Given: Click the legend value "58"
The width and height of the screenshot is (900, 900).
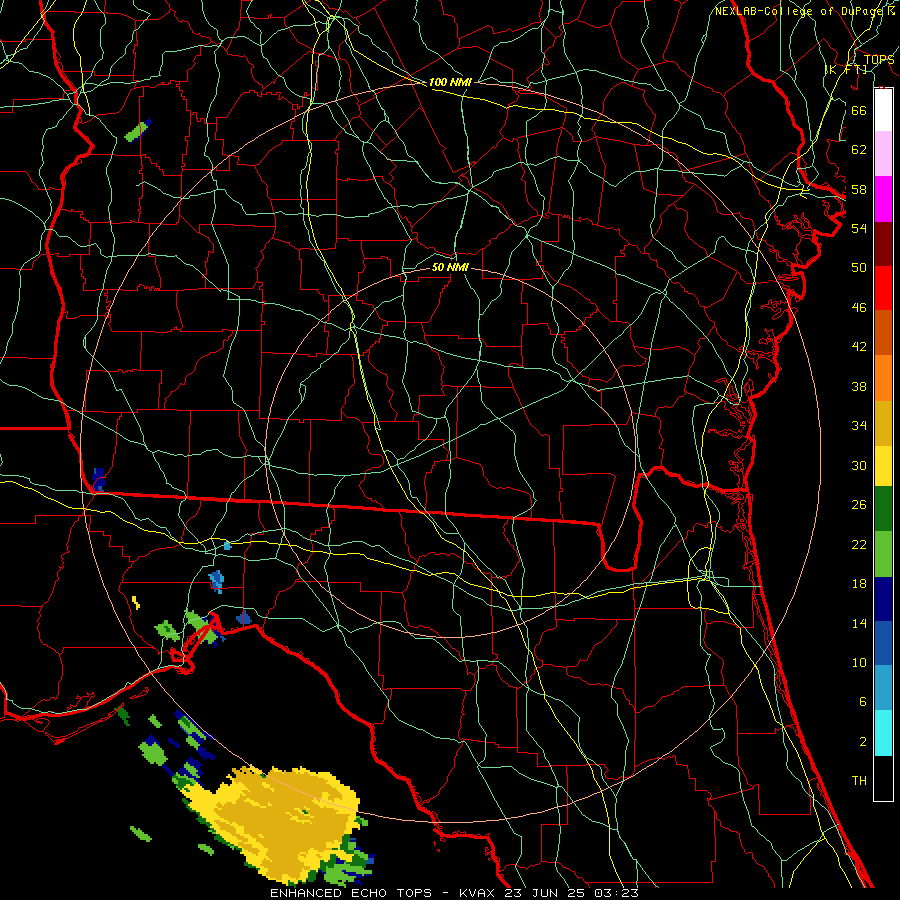Looking at the screenshot, I should click(859, 189).
